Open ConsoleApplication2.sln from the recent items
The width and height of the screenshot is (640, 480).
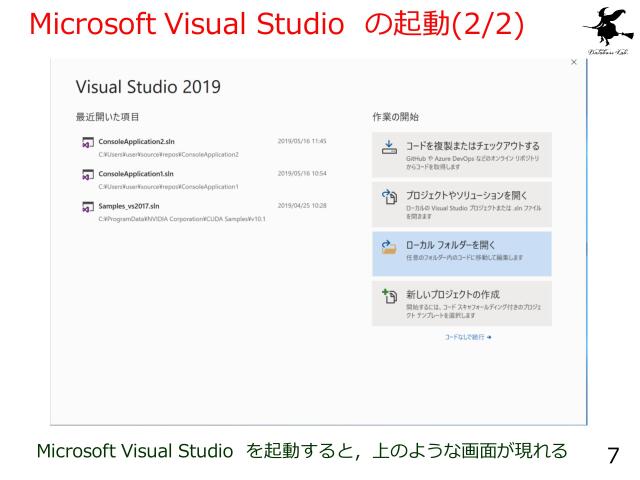pos(138,141)
